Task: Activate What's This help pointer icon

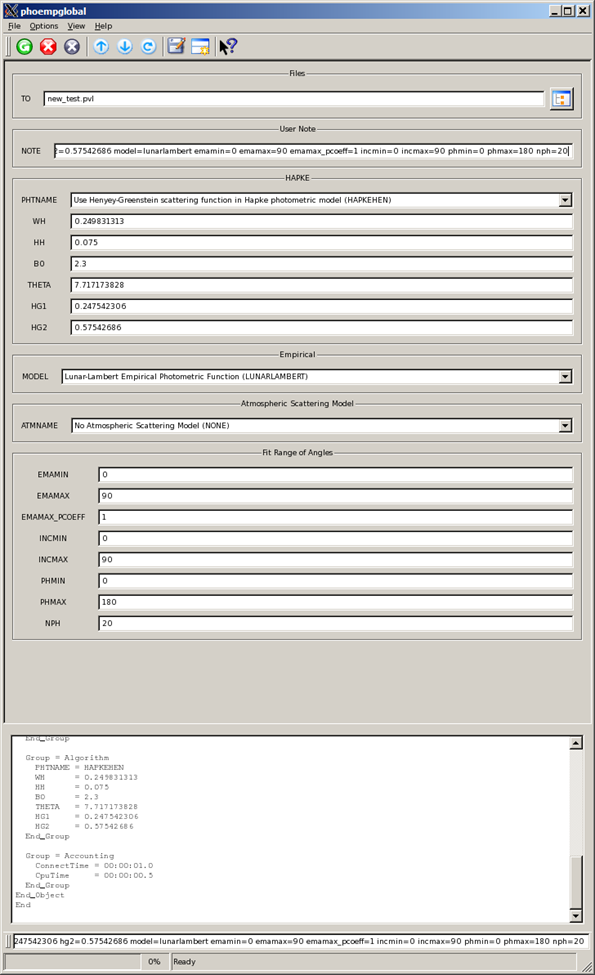Action: [228, 47]
